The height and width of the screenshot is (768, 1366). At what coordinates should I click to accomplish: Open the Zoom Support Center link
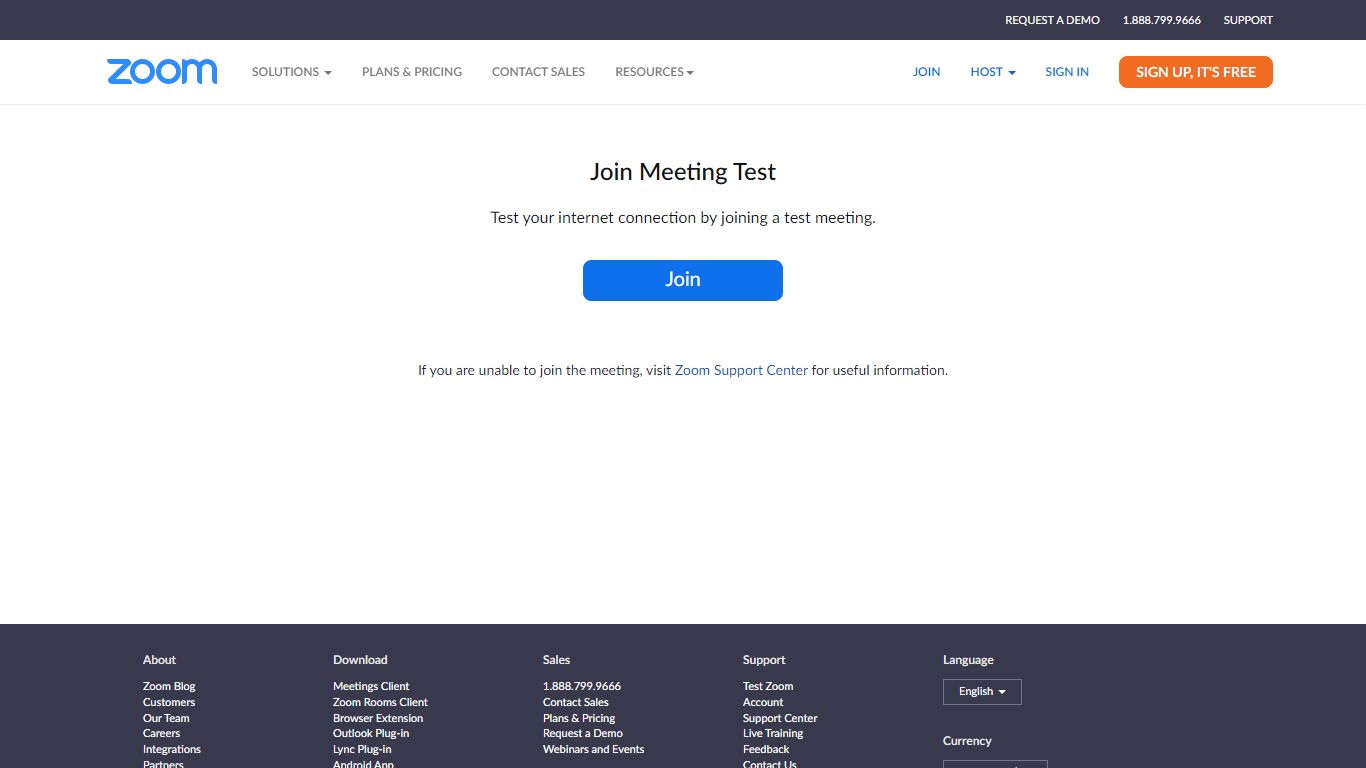(741, 370)
